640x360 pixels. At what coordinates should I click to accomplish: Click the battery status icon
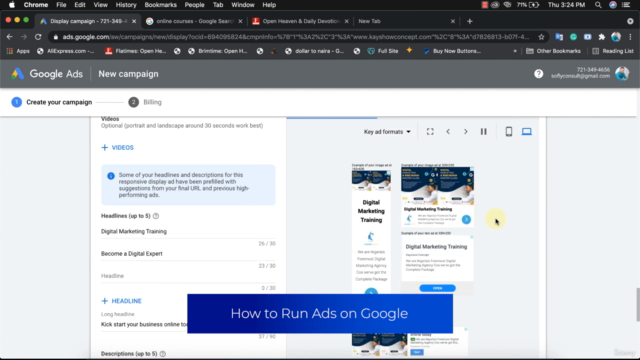[x=534, y=5]
